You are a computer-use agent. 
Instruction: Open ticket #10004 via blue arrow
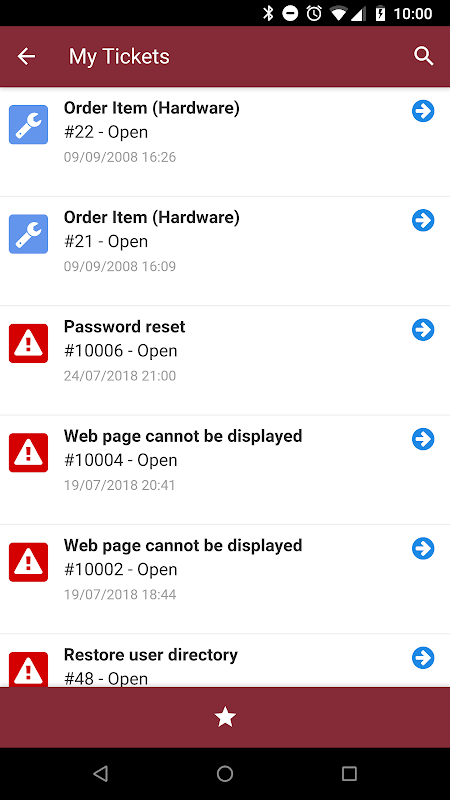(423, 439)
